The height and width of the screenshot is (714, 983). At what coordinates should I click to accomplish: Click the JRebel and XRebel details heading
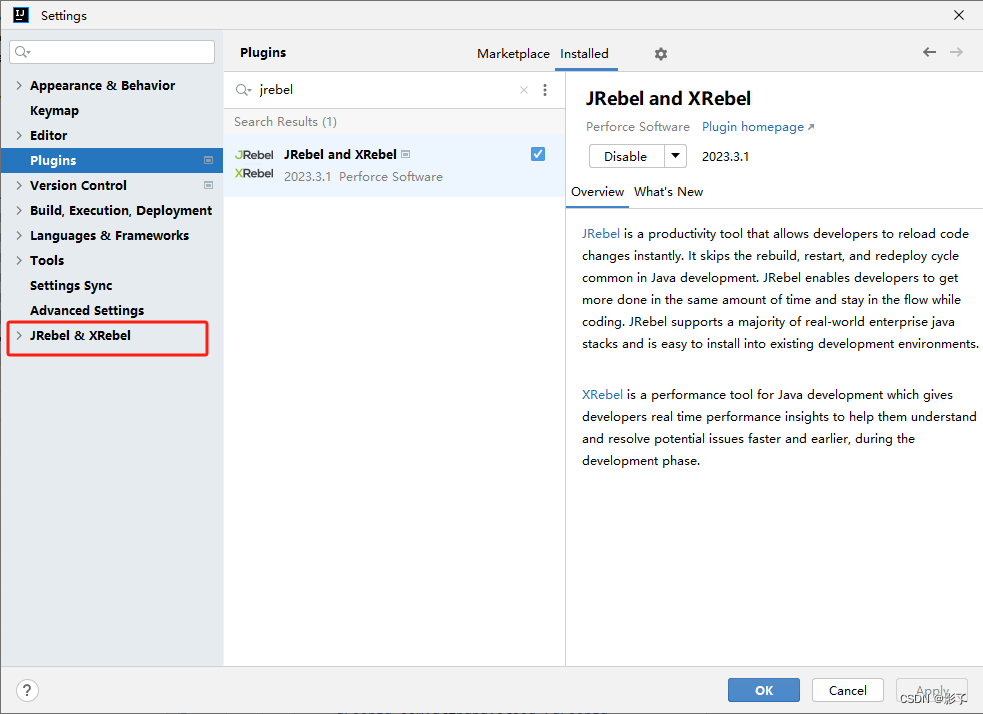(x=668, y=98)
